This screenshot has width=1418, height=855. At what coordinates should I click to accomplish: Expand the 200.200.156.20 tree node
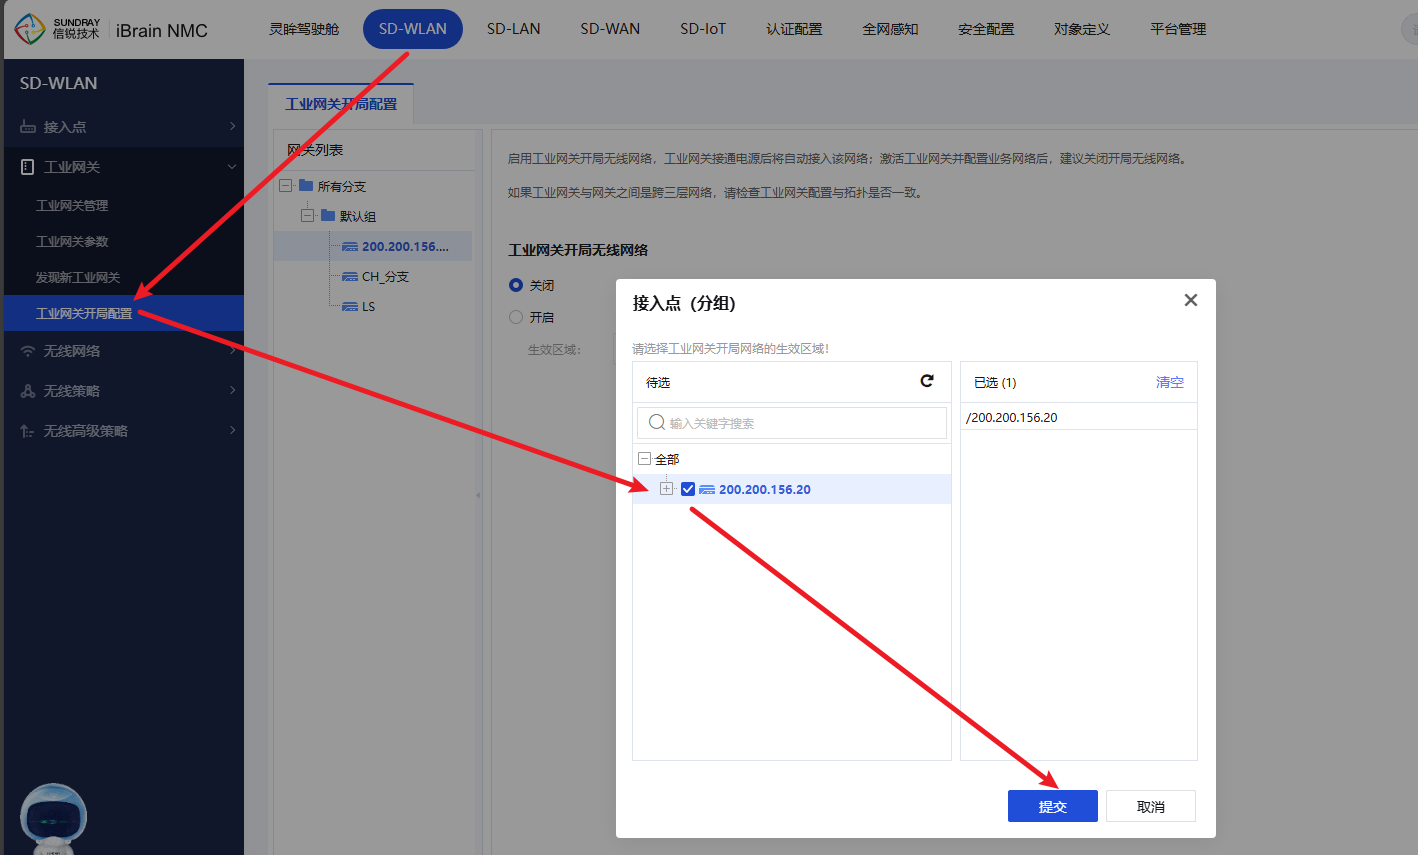(x=667, y=489)
